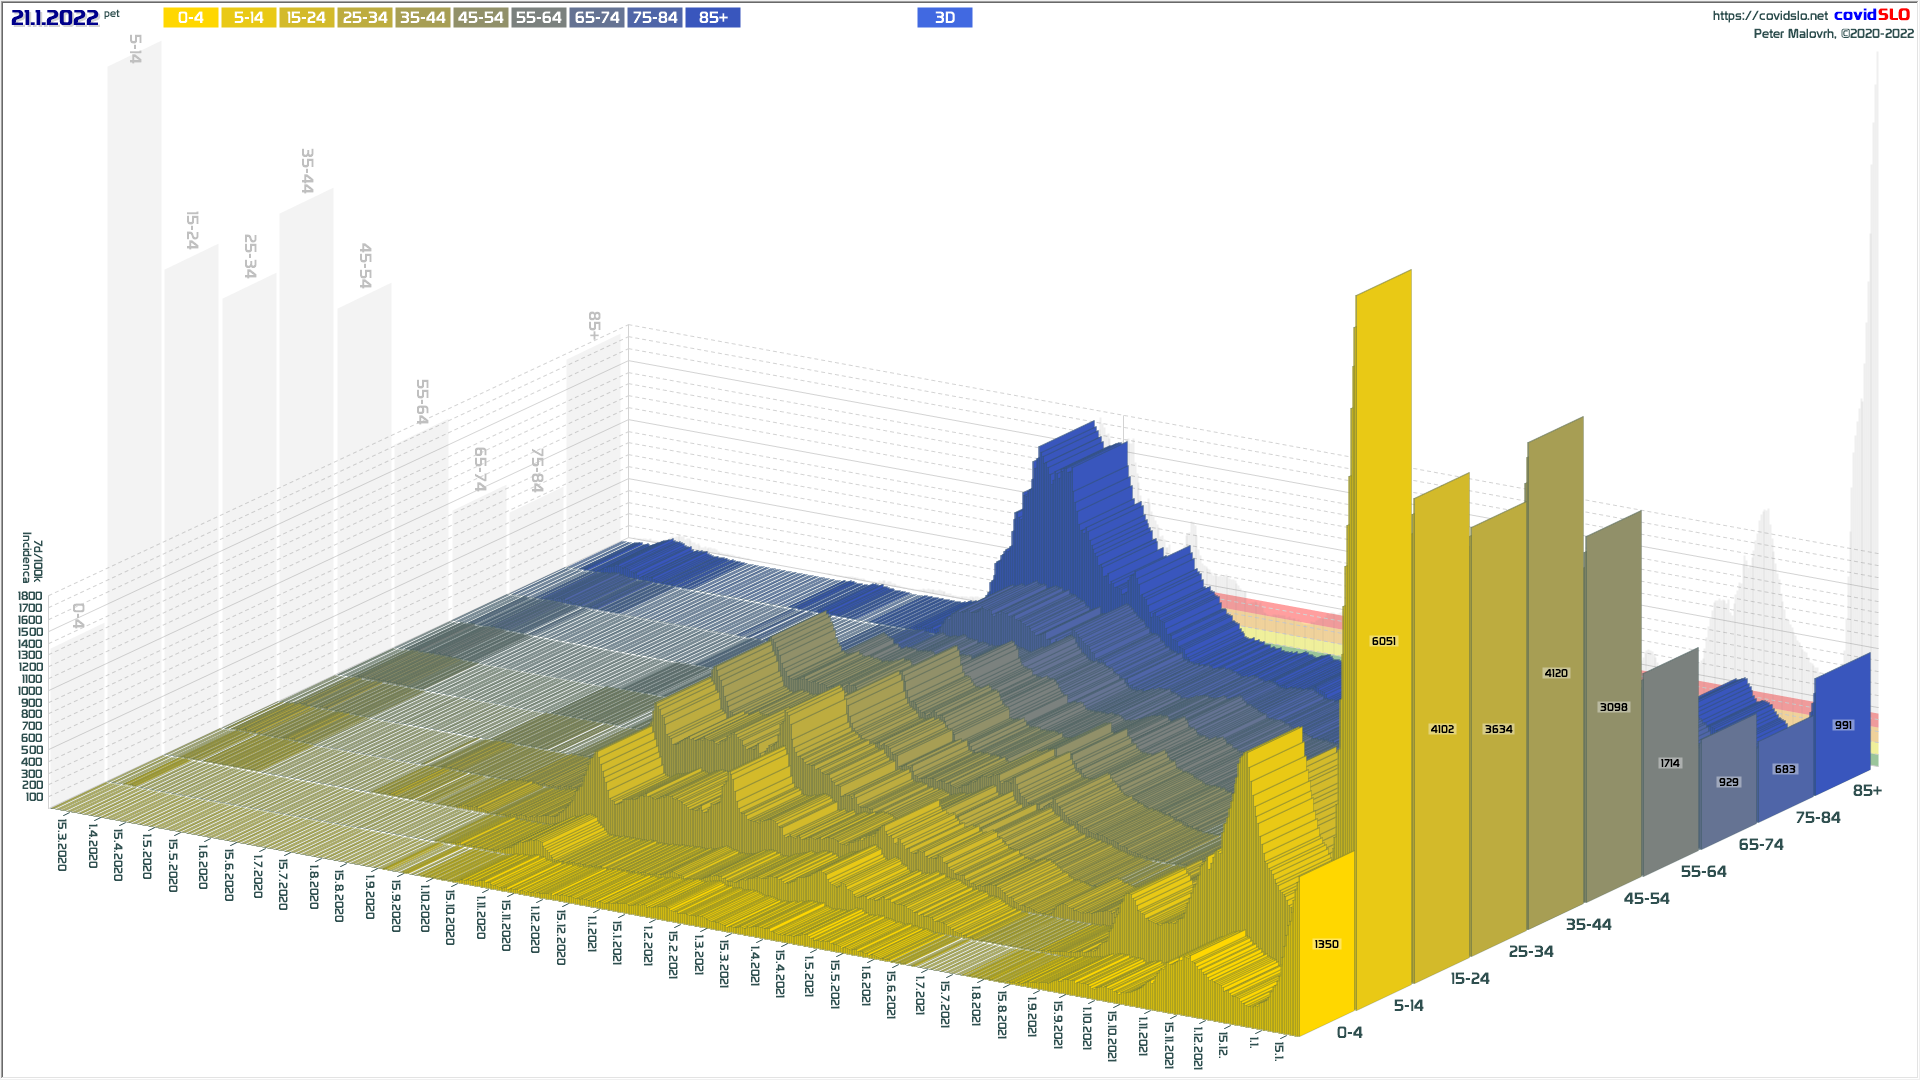The image size is (1920, 1080).
Task: Toggle the 55-64 age group button
Action: (x=539, y=18)
